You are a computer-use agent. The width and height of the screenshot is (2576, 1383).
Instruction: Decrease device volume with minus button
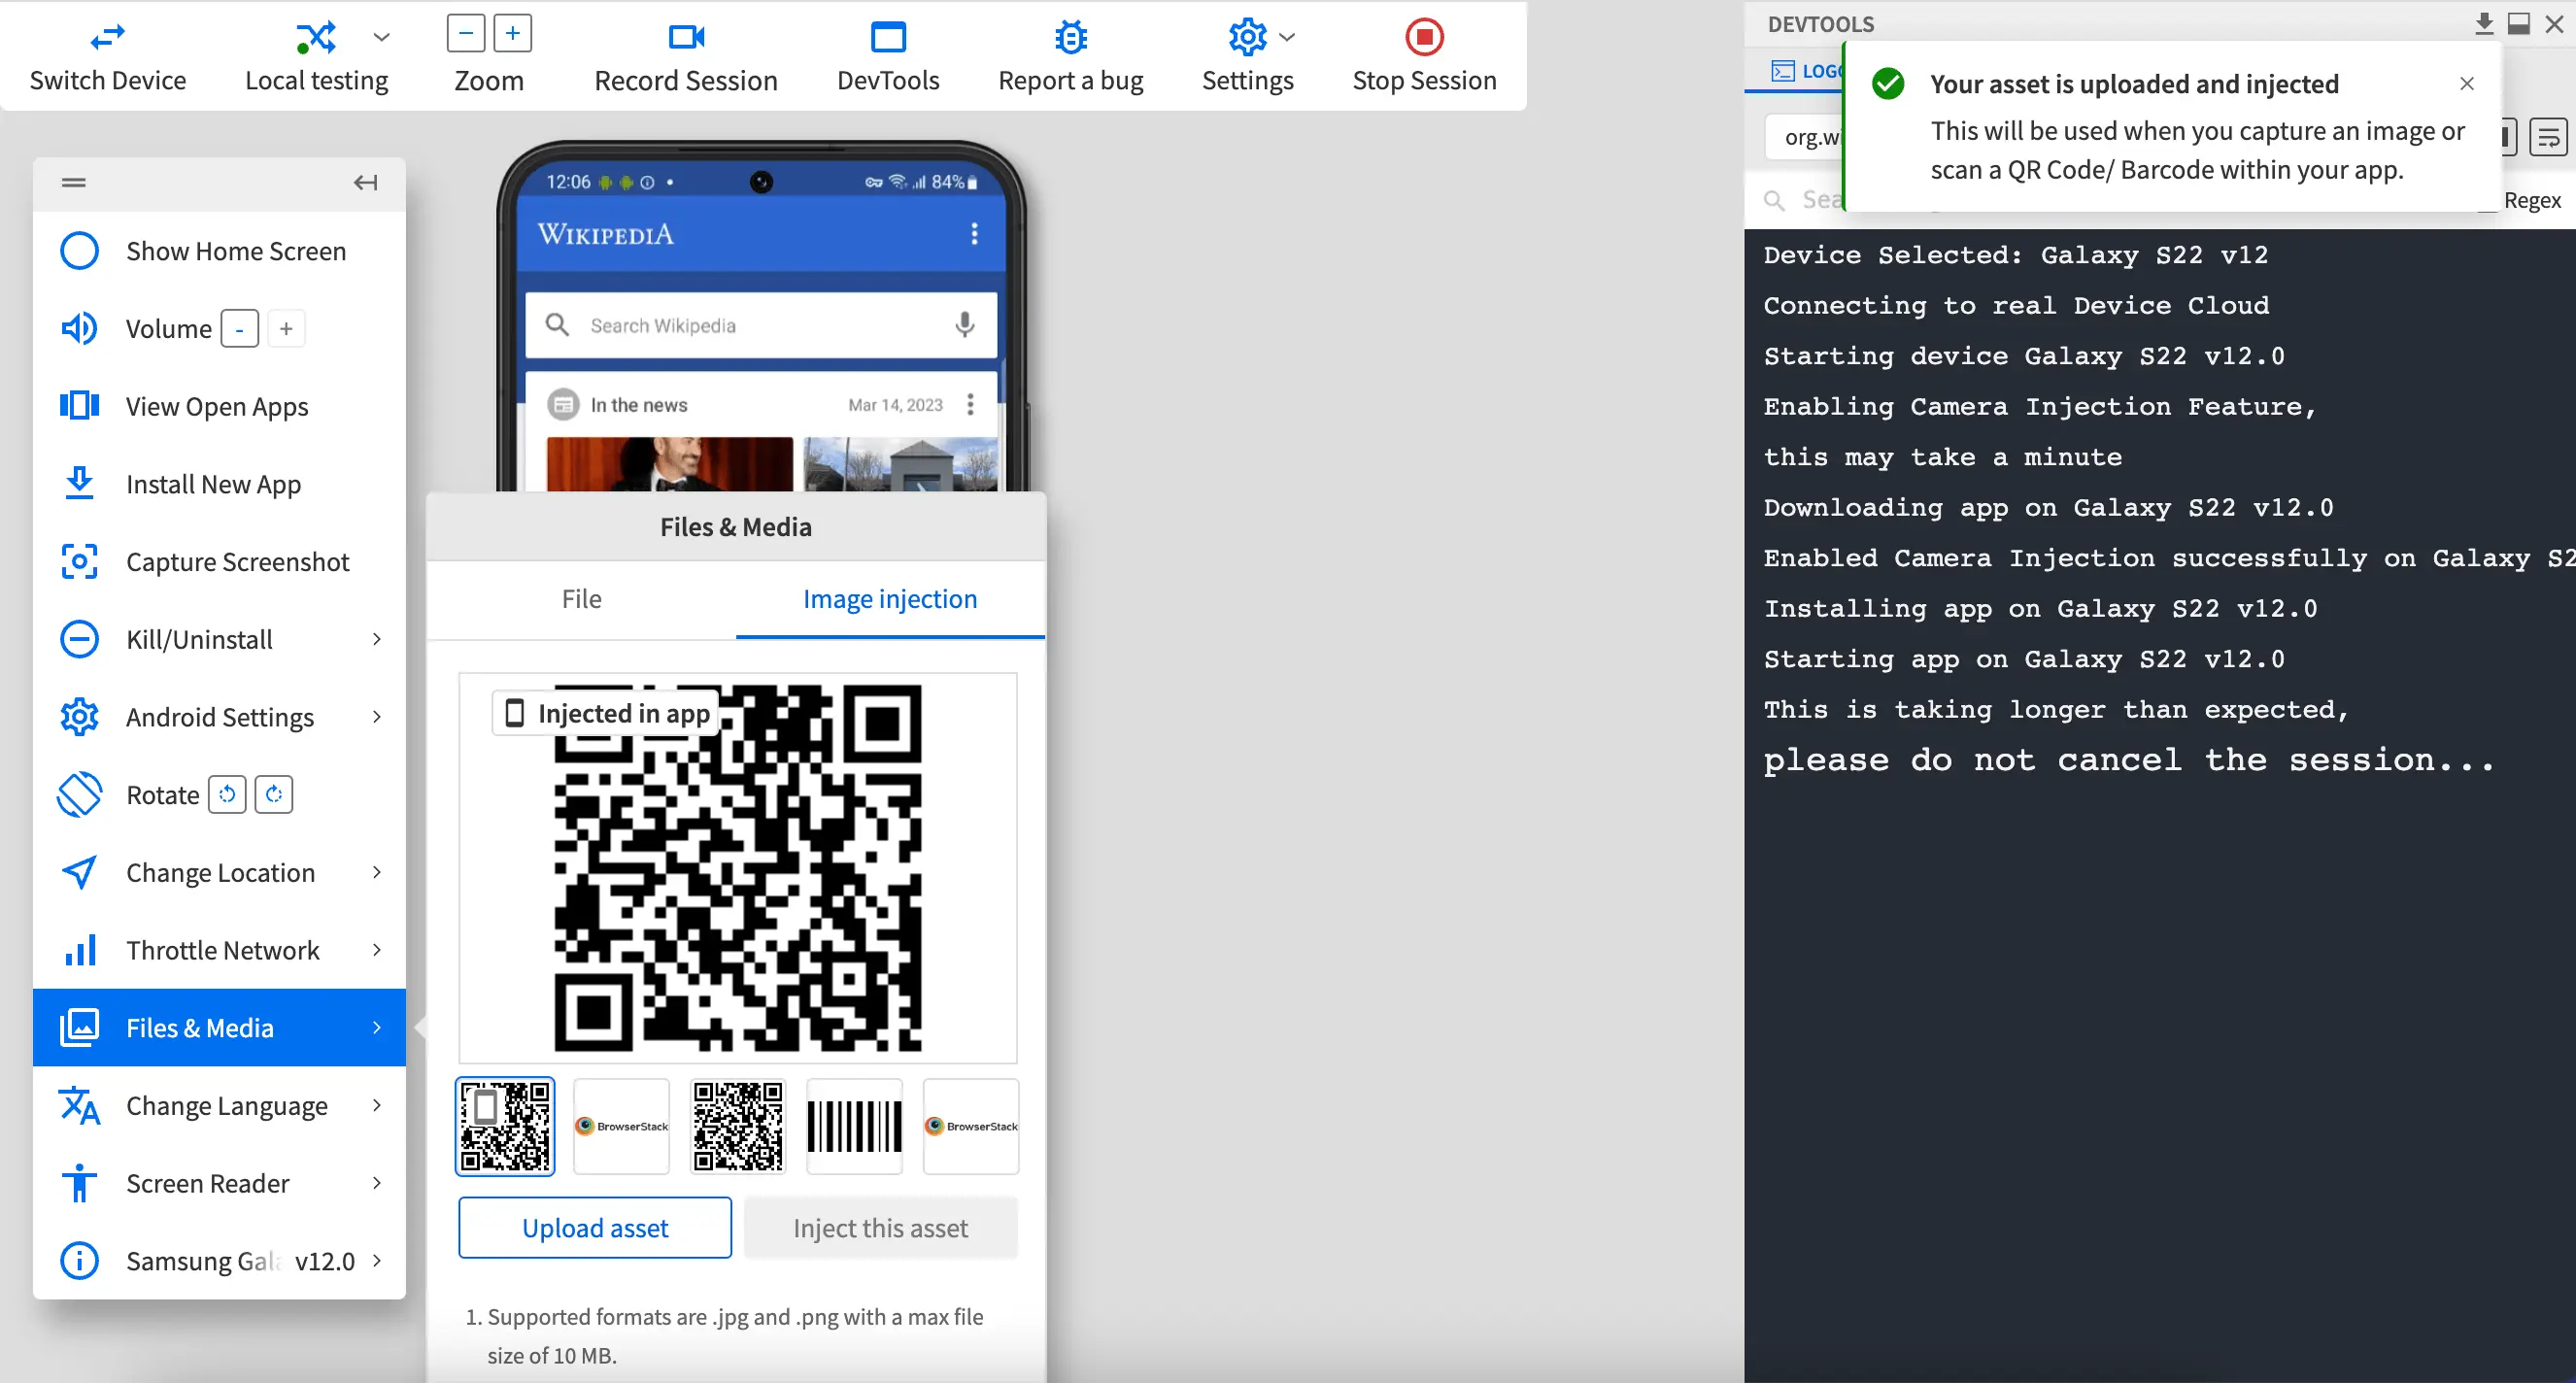239,329
